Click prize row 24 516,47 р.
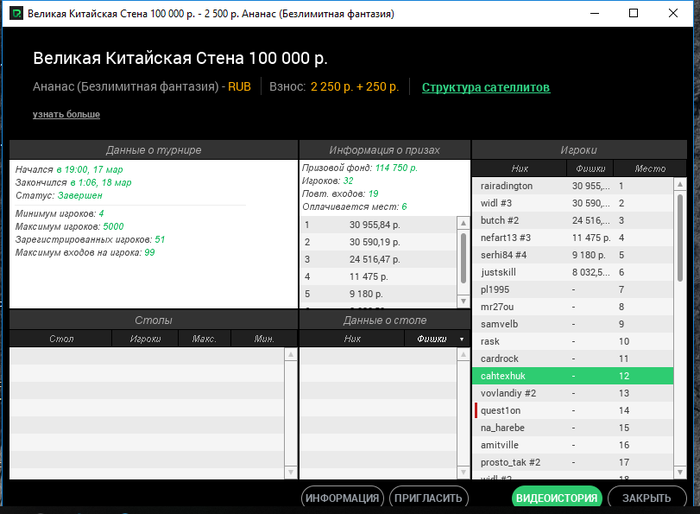The image size is (700, 514). (379, 259)
